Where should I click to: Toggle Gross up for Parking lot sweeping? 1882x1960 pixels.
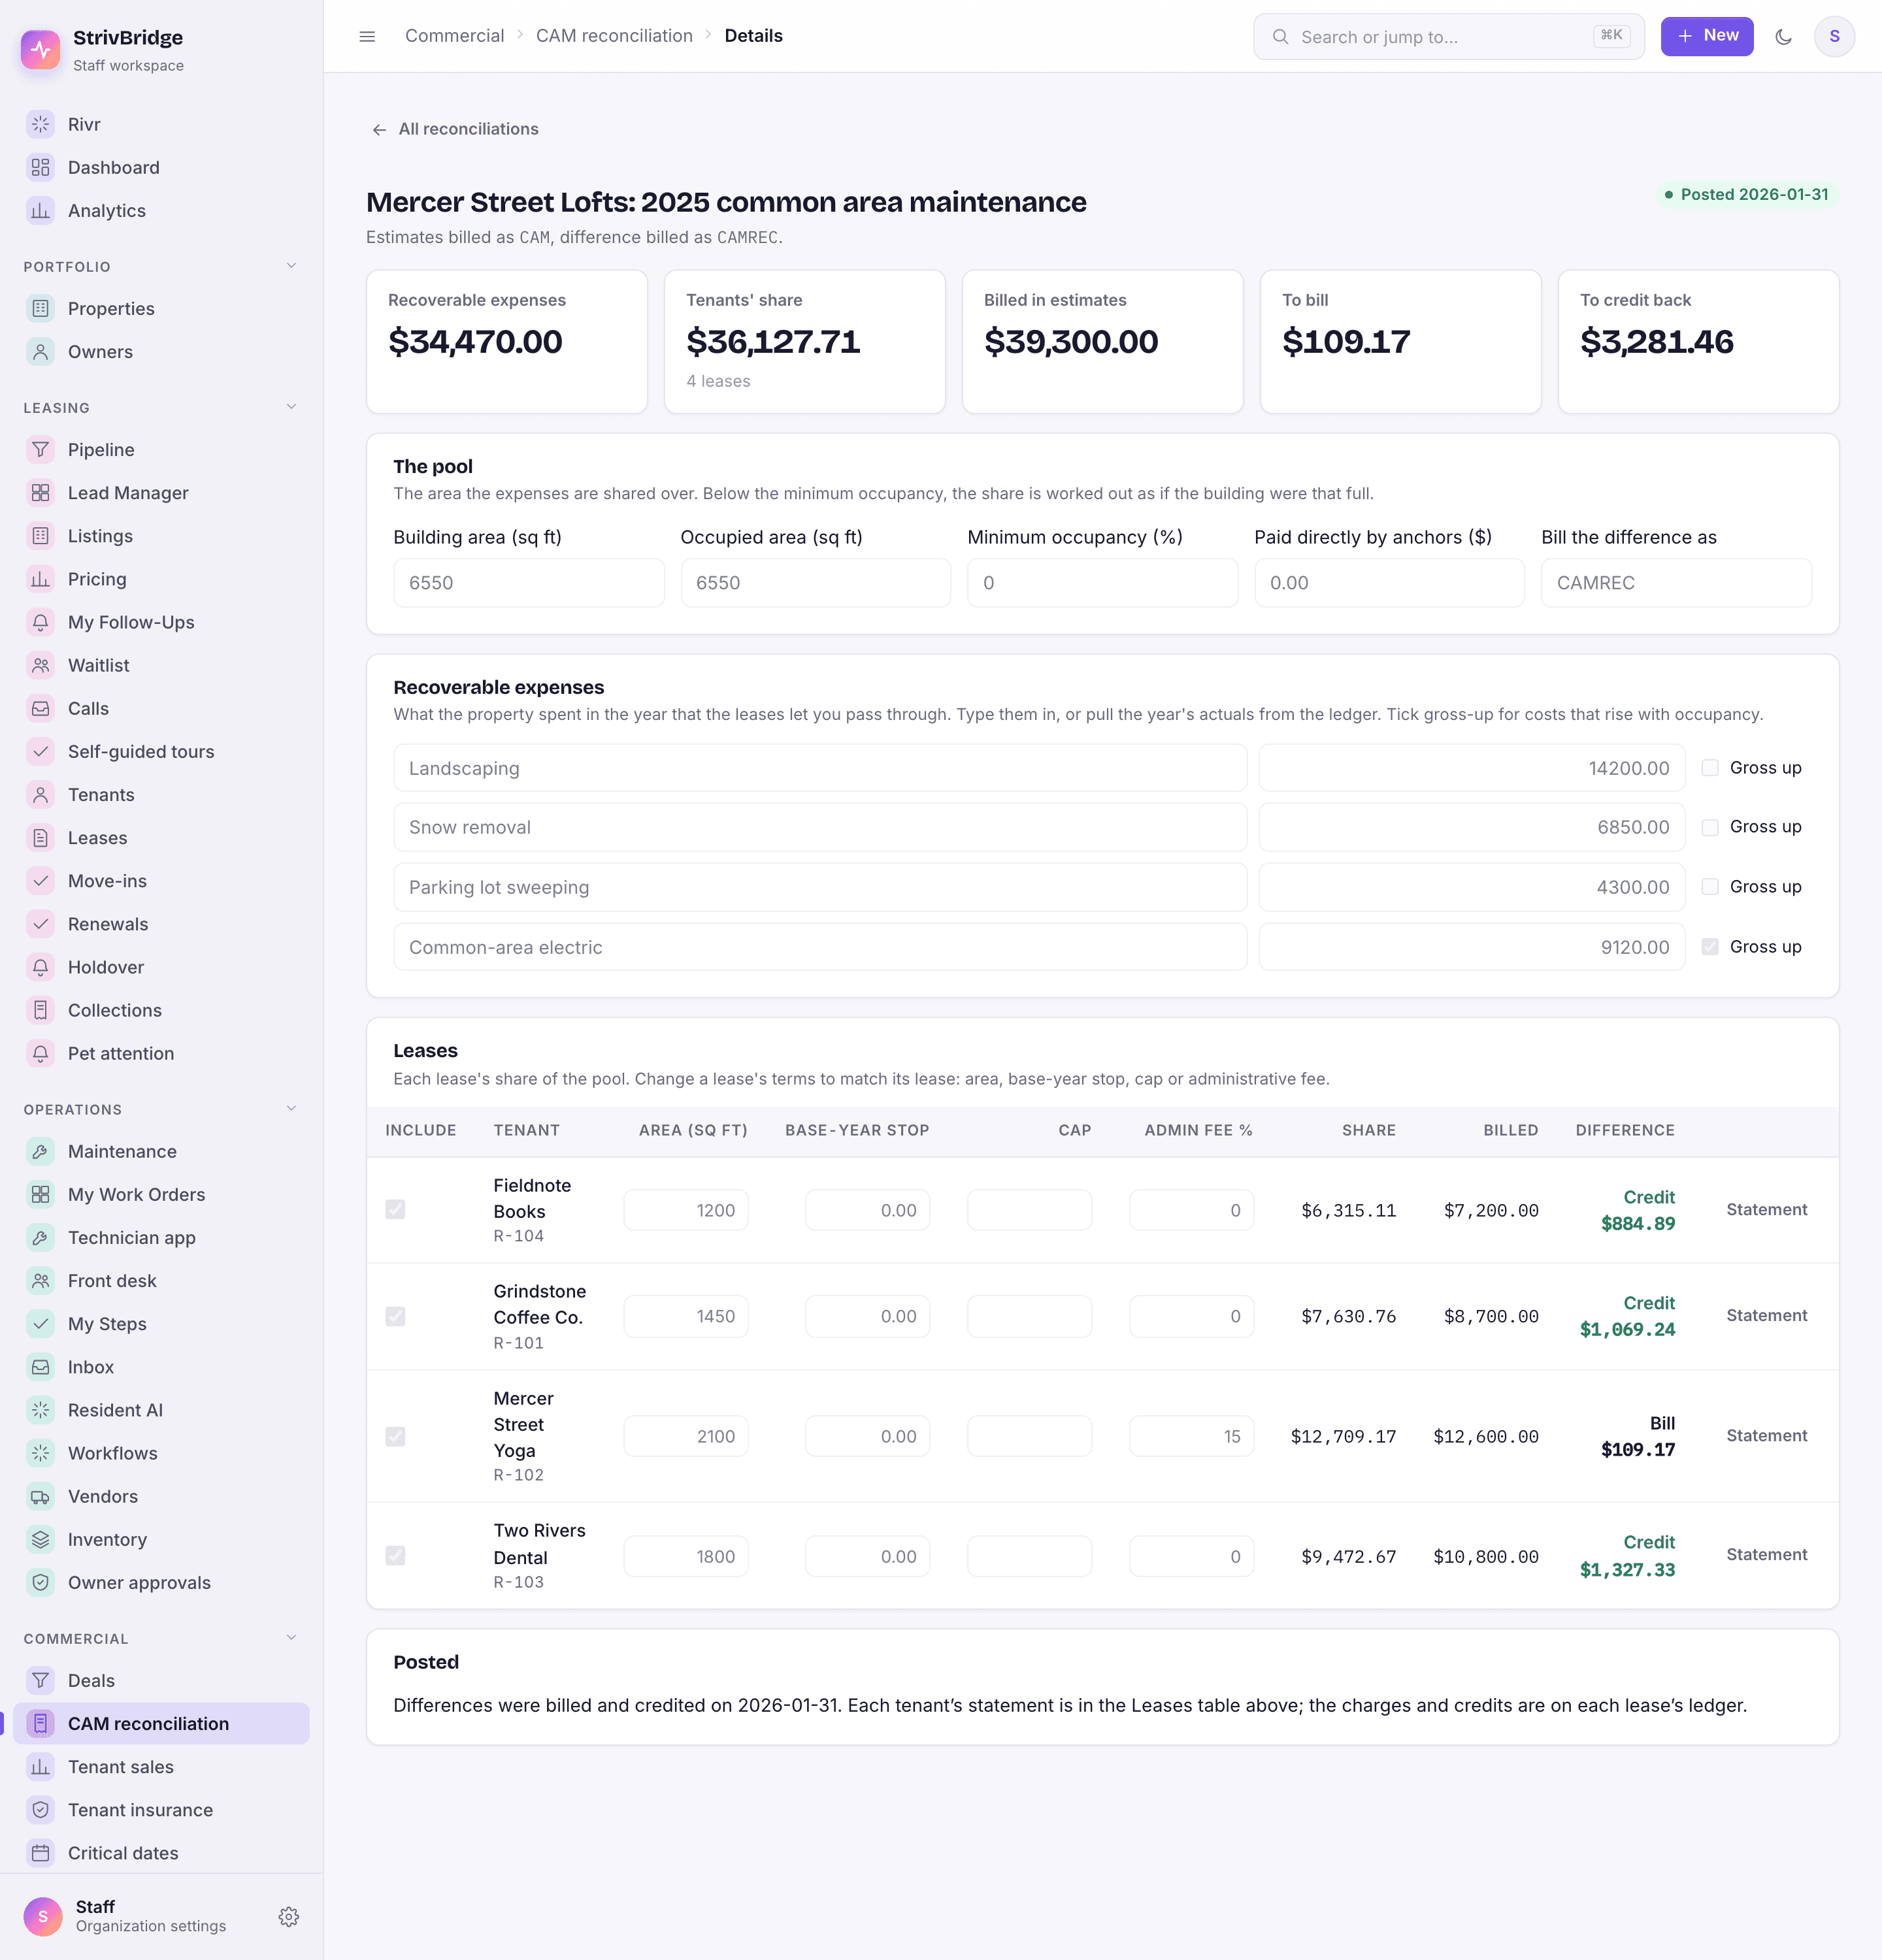(1710, 887)
